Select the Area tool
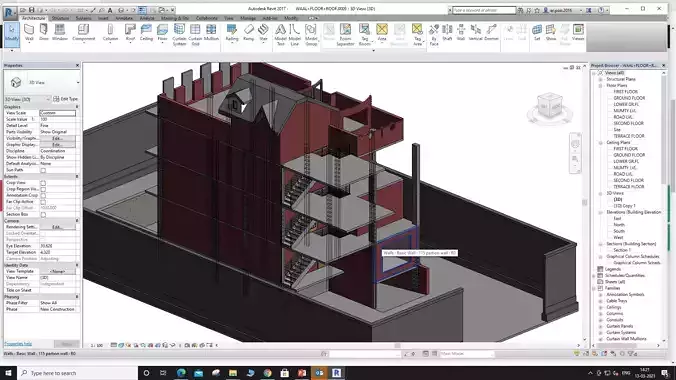This screenshot has height=380, width=676. tap(382, 32)
